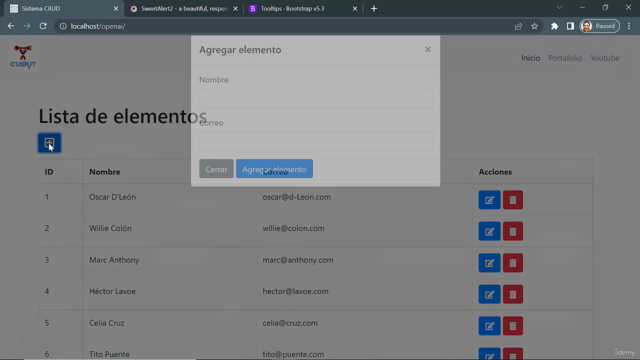Open a new browser tab
640x360 pixels.
click(x=374, y=9)
